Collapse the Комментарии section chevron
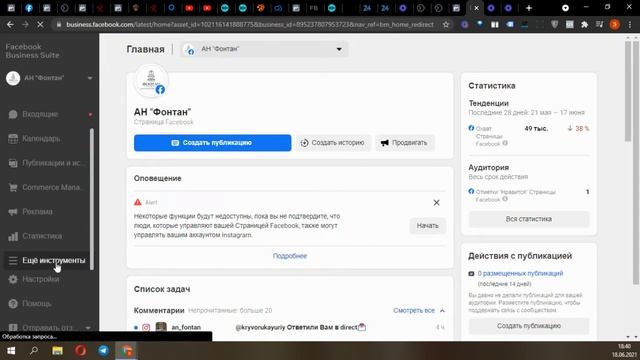The image size is (640, 360). [442, 311]
